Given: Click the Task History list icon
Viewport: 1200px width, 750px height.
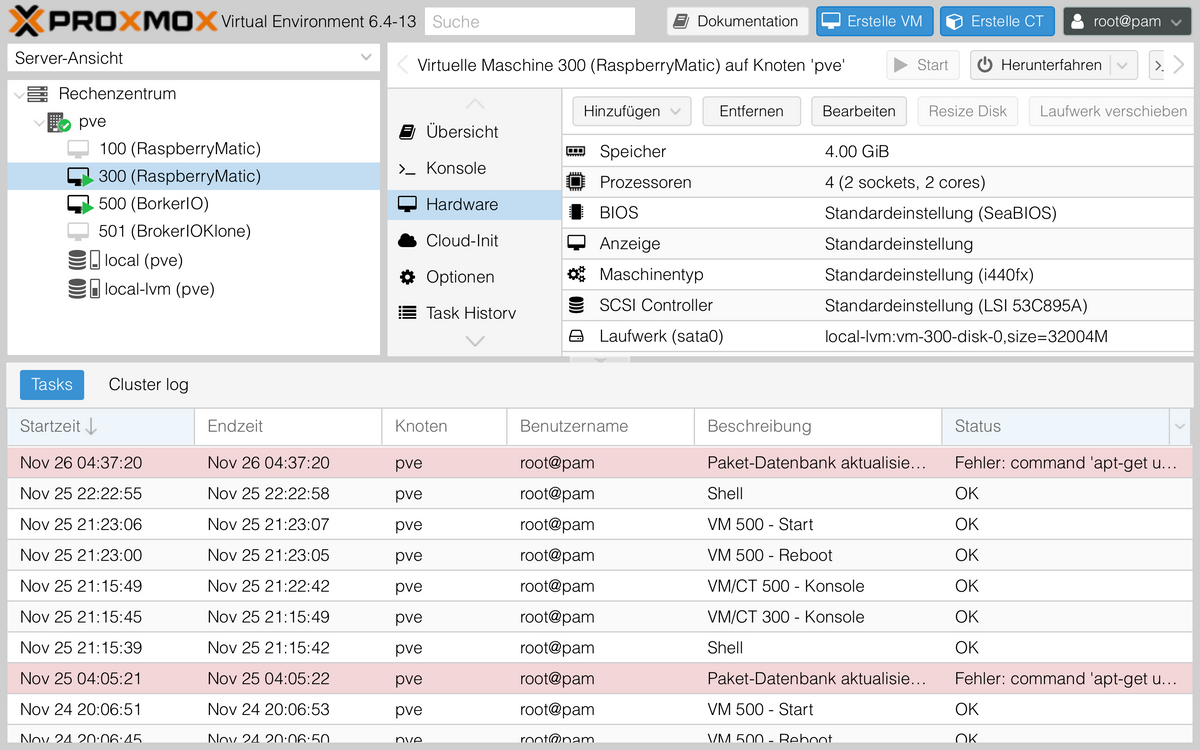Looking at the screenshot, I should pyautogui.click(x=407, y=313).
